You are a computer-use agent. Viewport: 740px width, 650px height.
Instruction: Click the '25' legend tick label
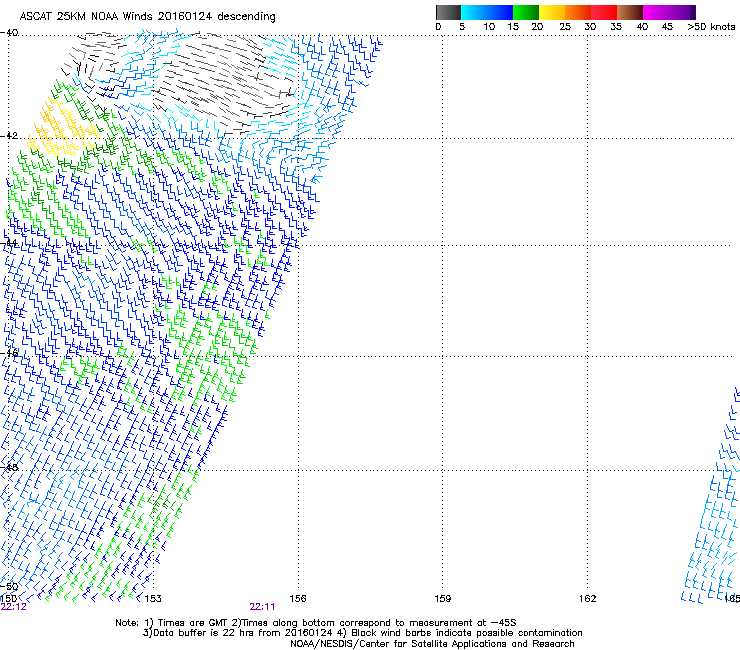tap(565, 27)
